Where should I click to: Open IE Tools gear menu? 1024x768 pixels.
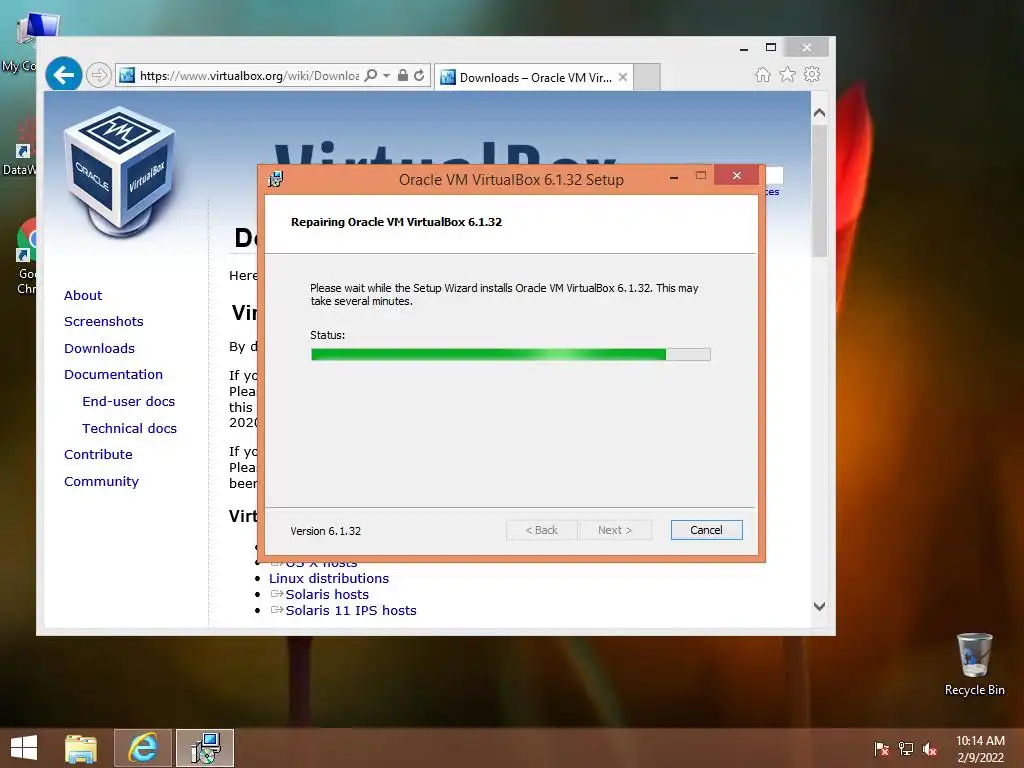coord(812,74)
